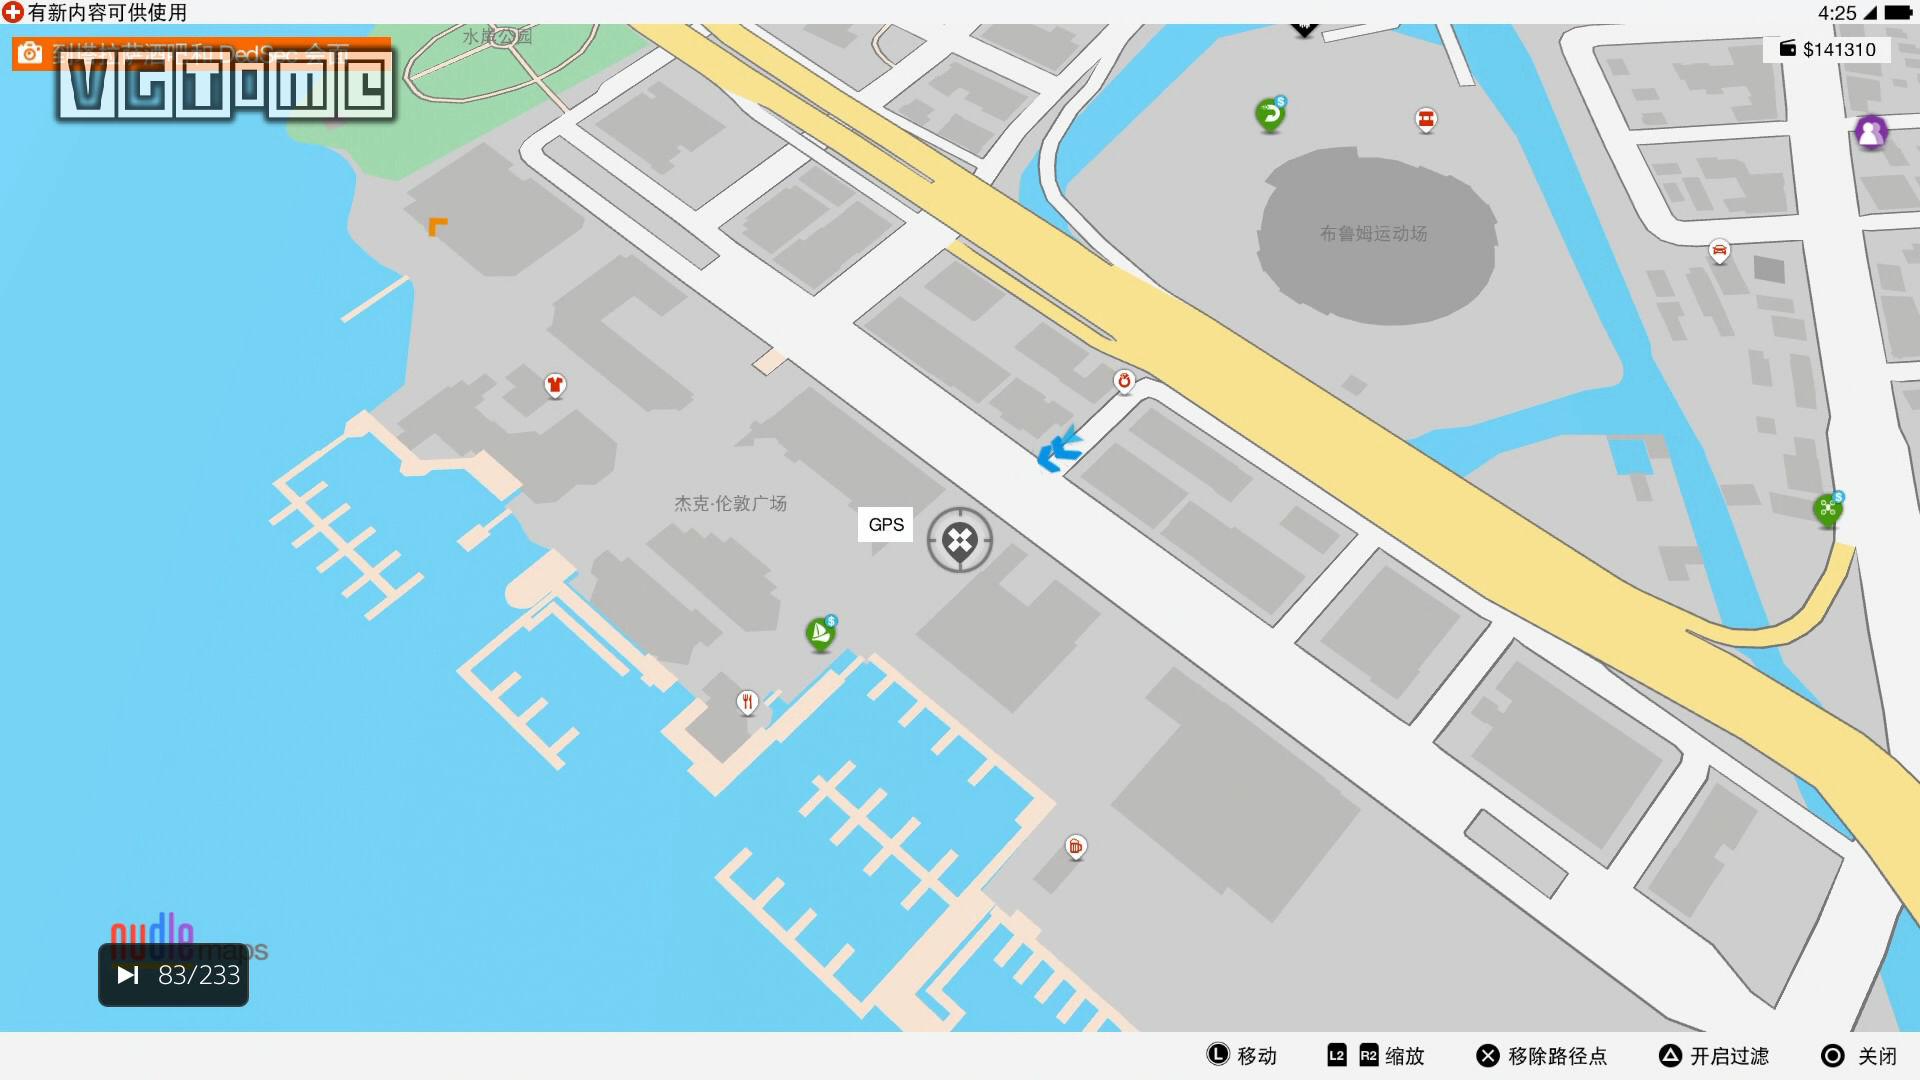Click the GPS label tooltip
Screen dimensions: 1920x1080
(885, 525)
